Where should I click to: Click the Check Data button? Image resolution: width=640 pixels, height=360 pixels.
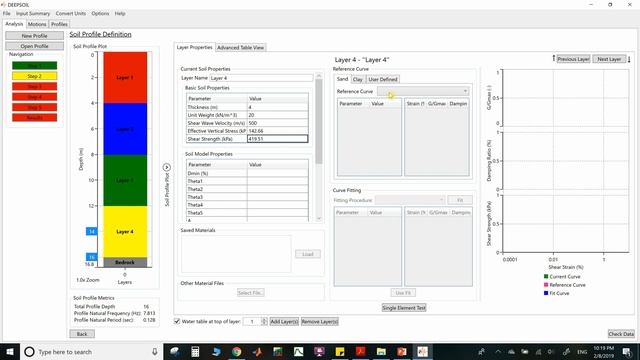pos(621,334)
